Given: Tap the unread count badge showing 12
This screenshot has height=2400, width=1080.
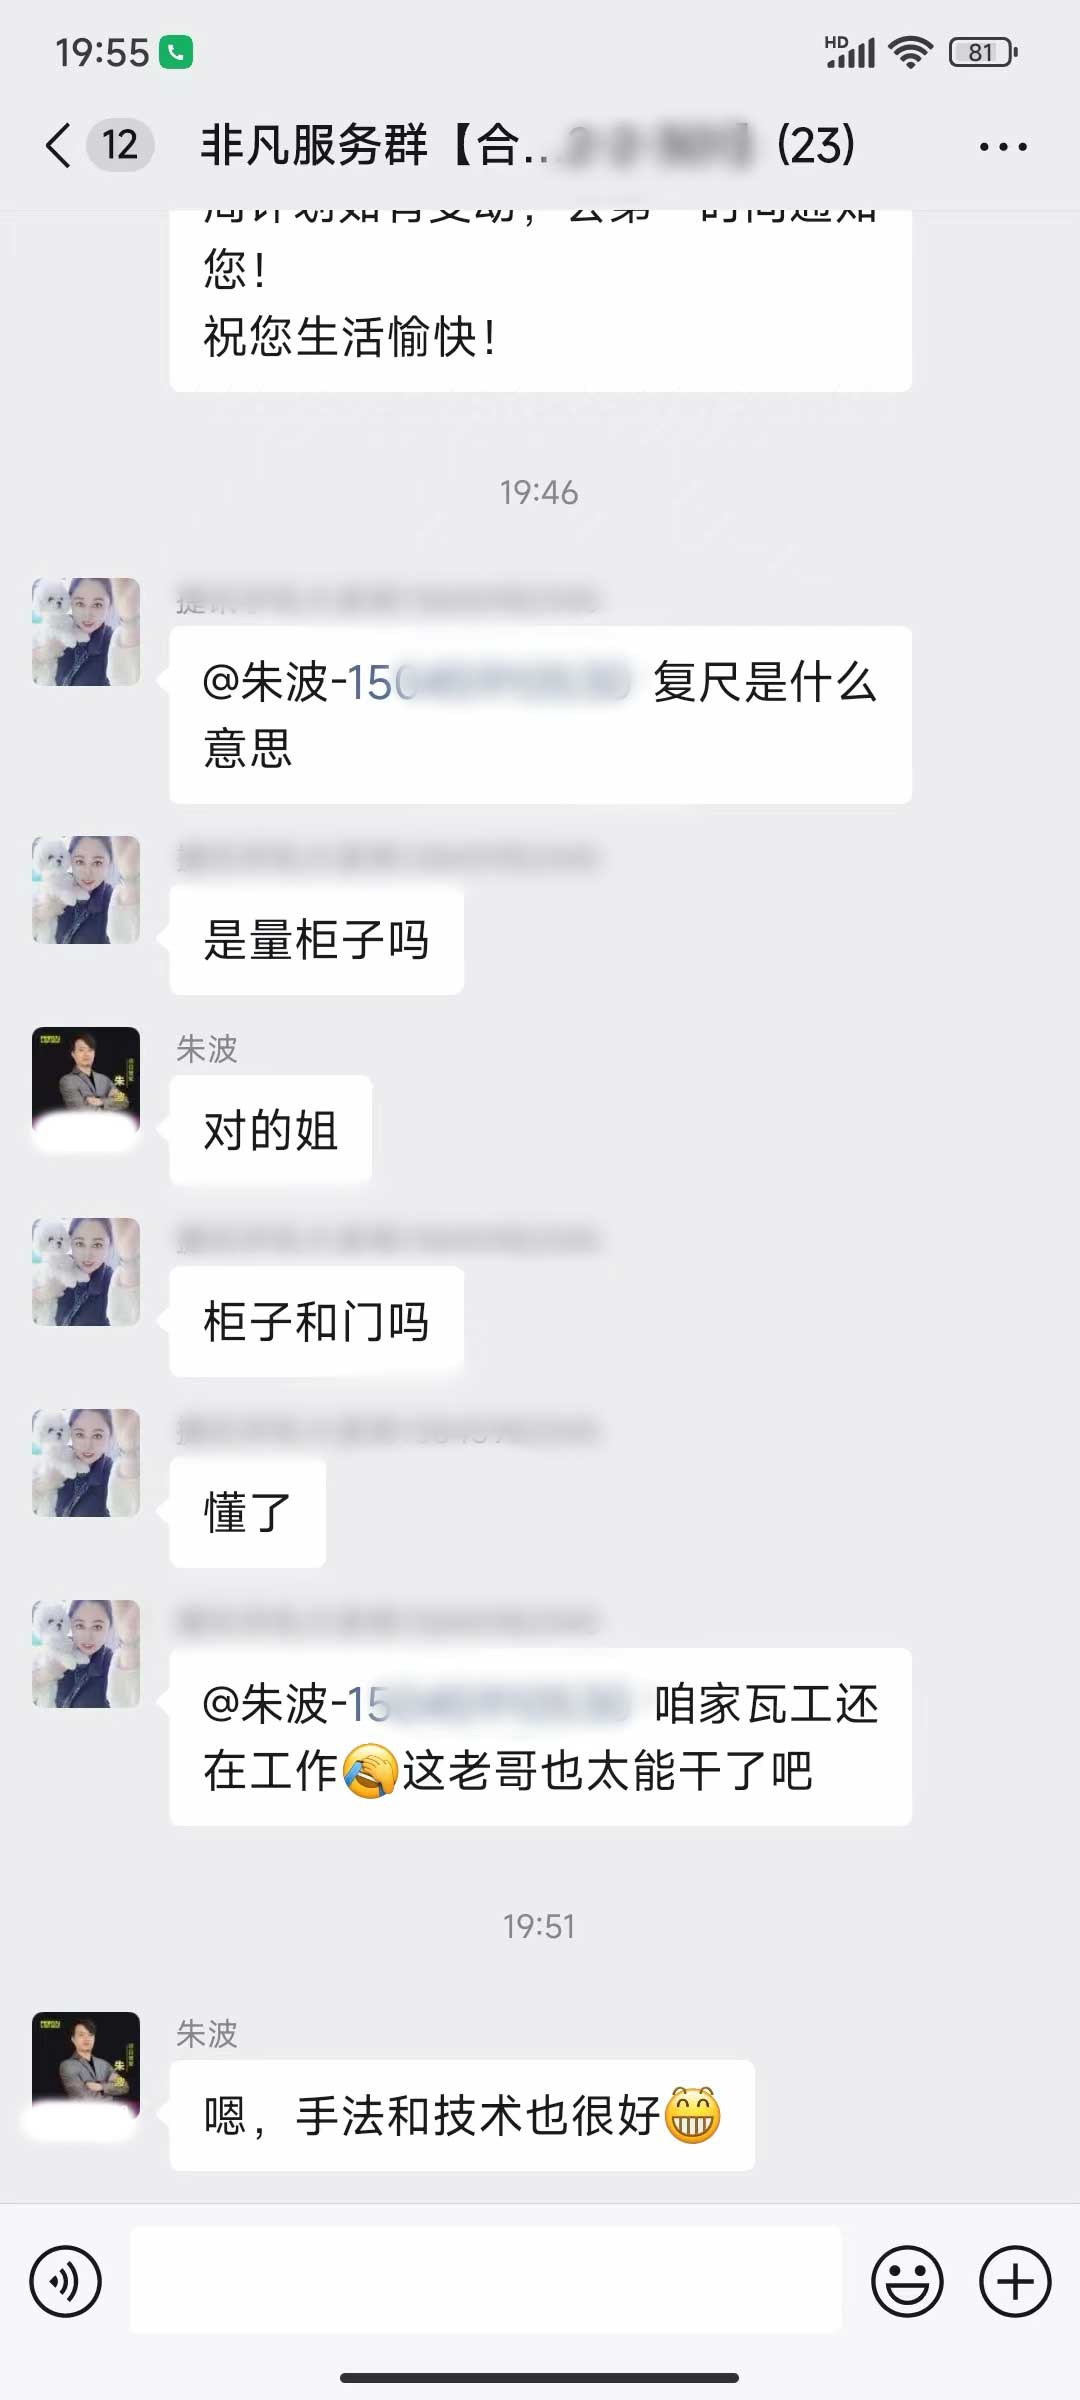Looking at the screenshot, I should pos(120,146).
